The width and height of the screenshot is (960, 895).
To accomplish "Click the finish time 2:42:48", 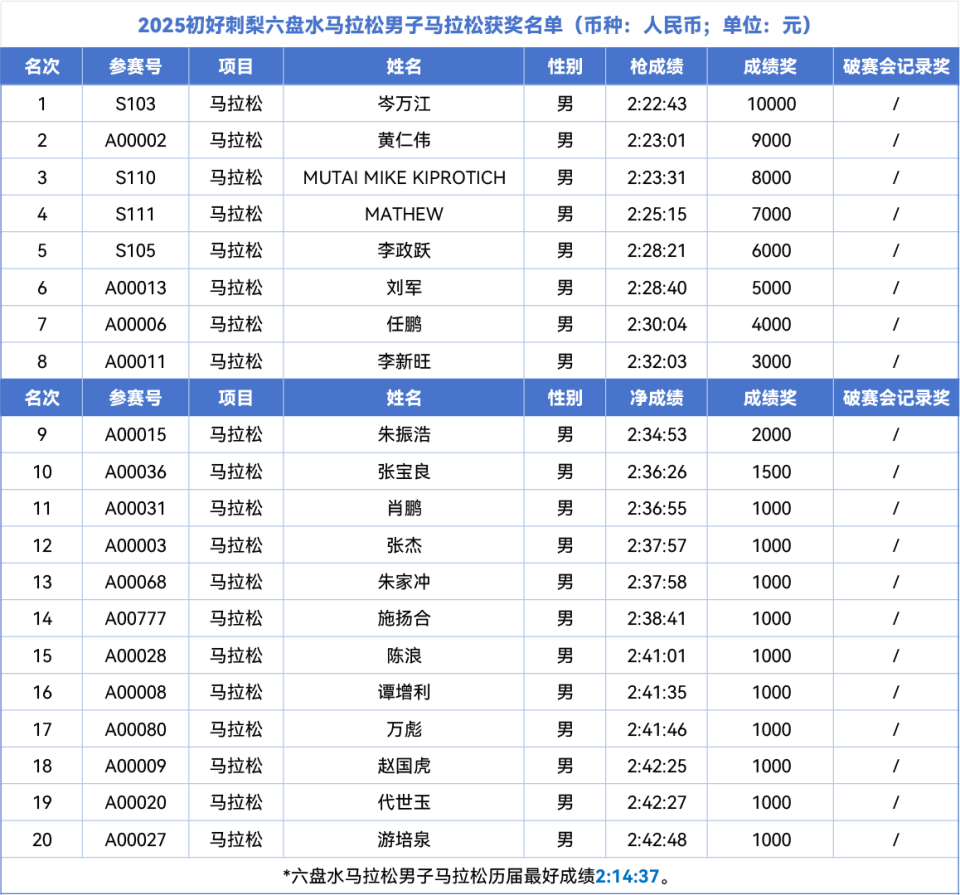I will click(656, 840).
